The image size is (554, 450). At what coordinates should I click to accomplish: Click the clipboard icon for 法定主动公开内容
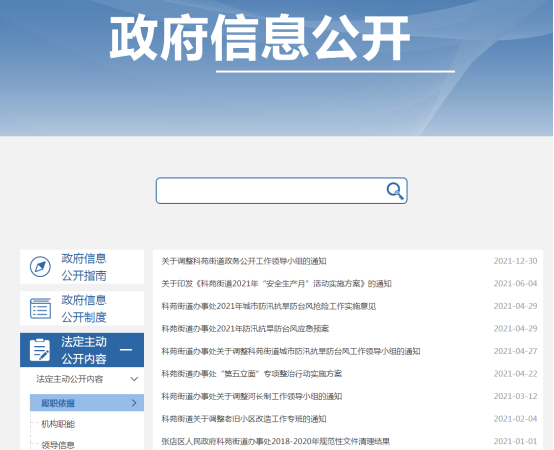40,350
